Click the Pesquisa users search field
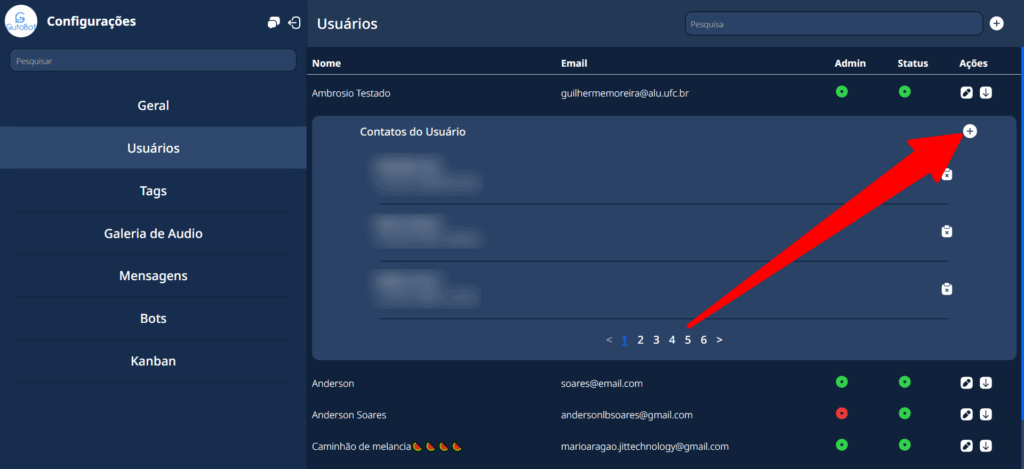 click(833, 23)
